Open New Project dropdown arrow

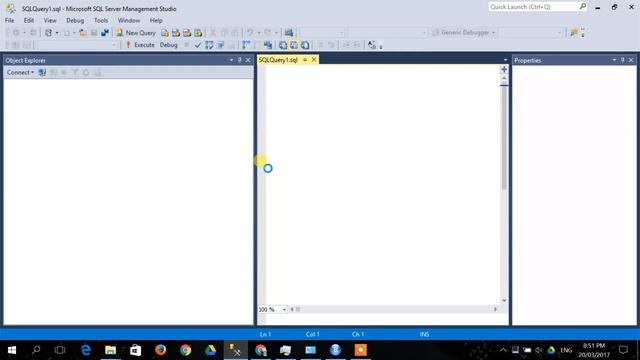(57, 33)
